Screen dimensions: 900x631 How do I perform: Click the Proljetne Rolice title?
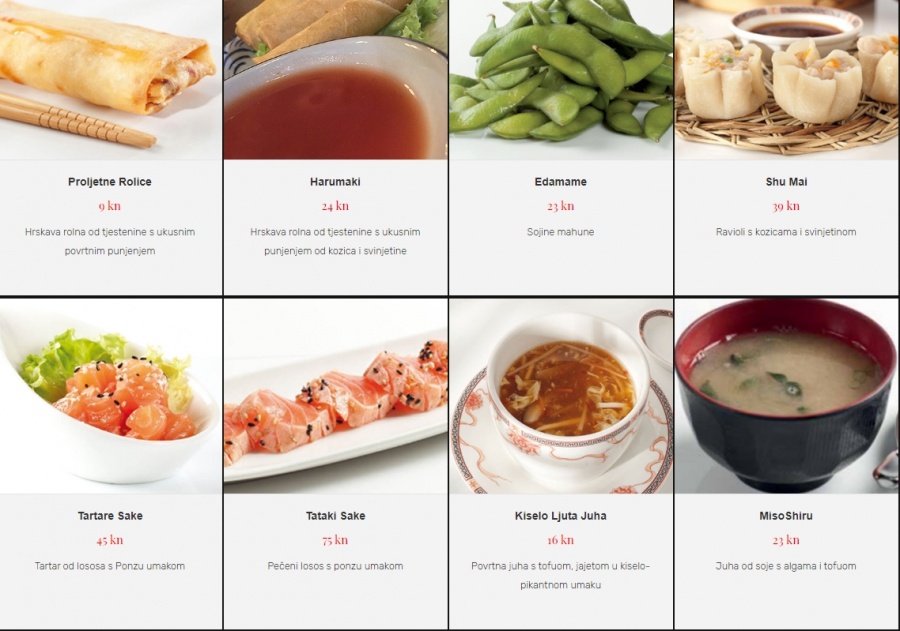coord(110,182)
